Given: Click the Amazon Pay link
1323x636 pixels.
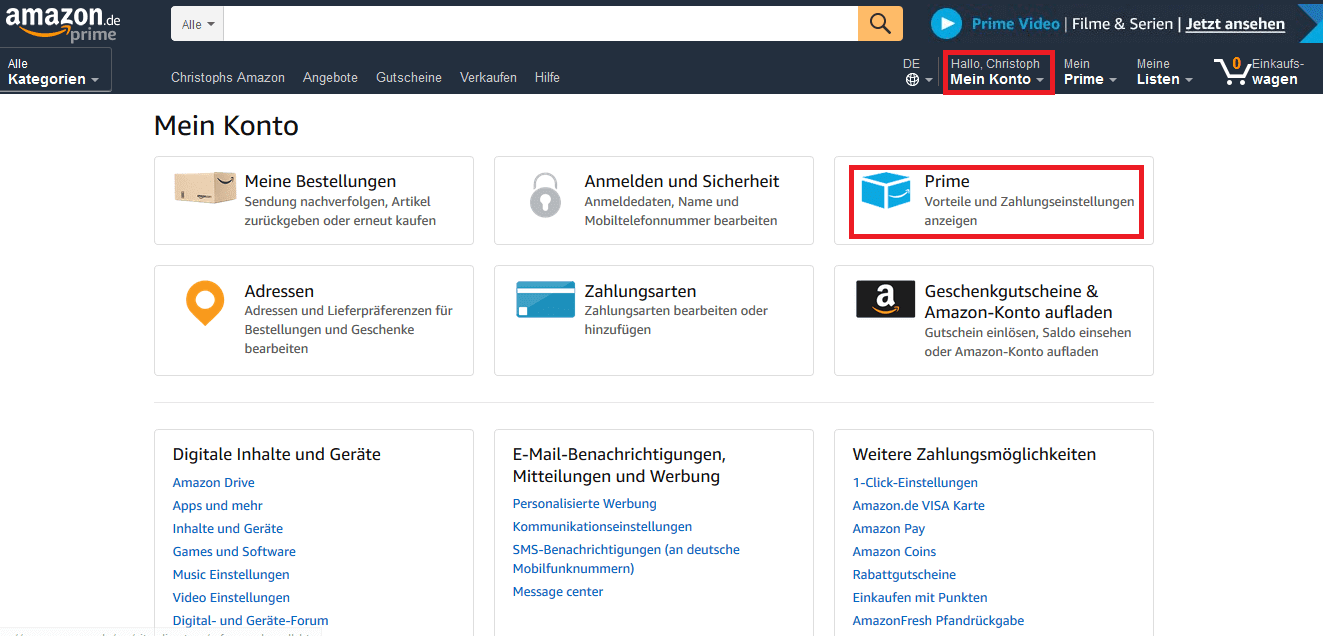Looking at the screenshot, I should (x=889, y=529).
